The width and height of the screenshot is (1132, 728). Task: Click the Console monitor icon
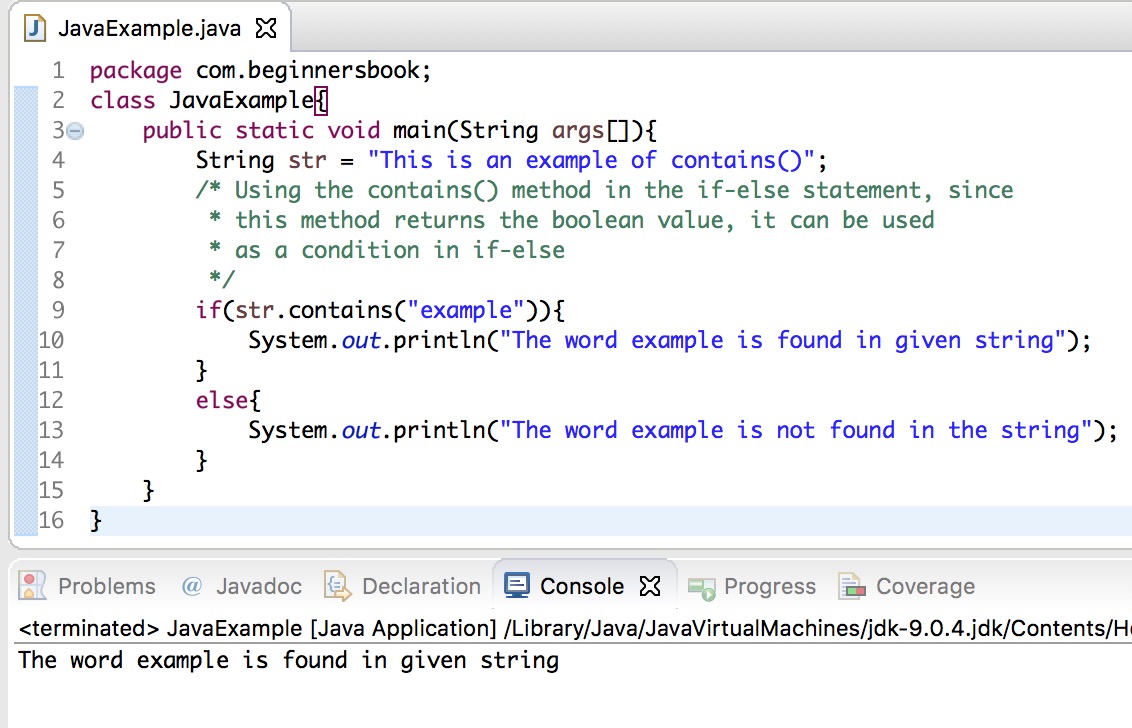517,586
